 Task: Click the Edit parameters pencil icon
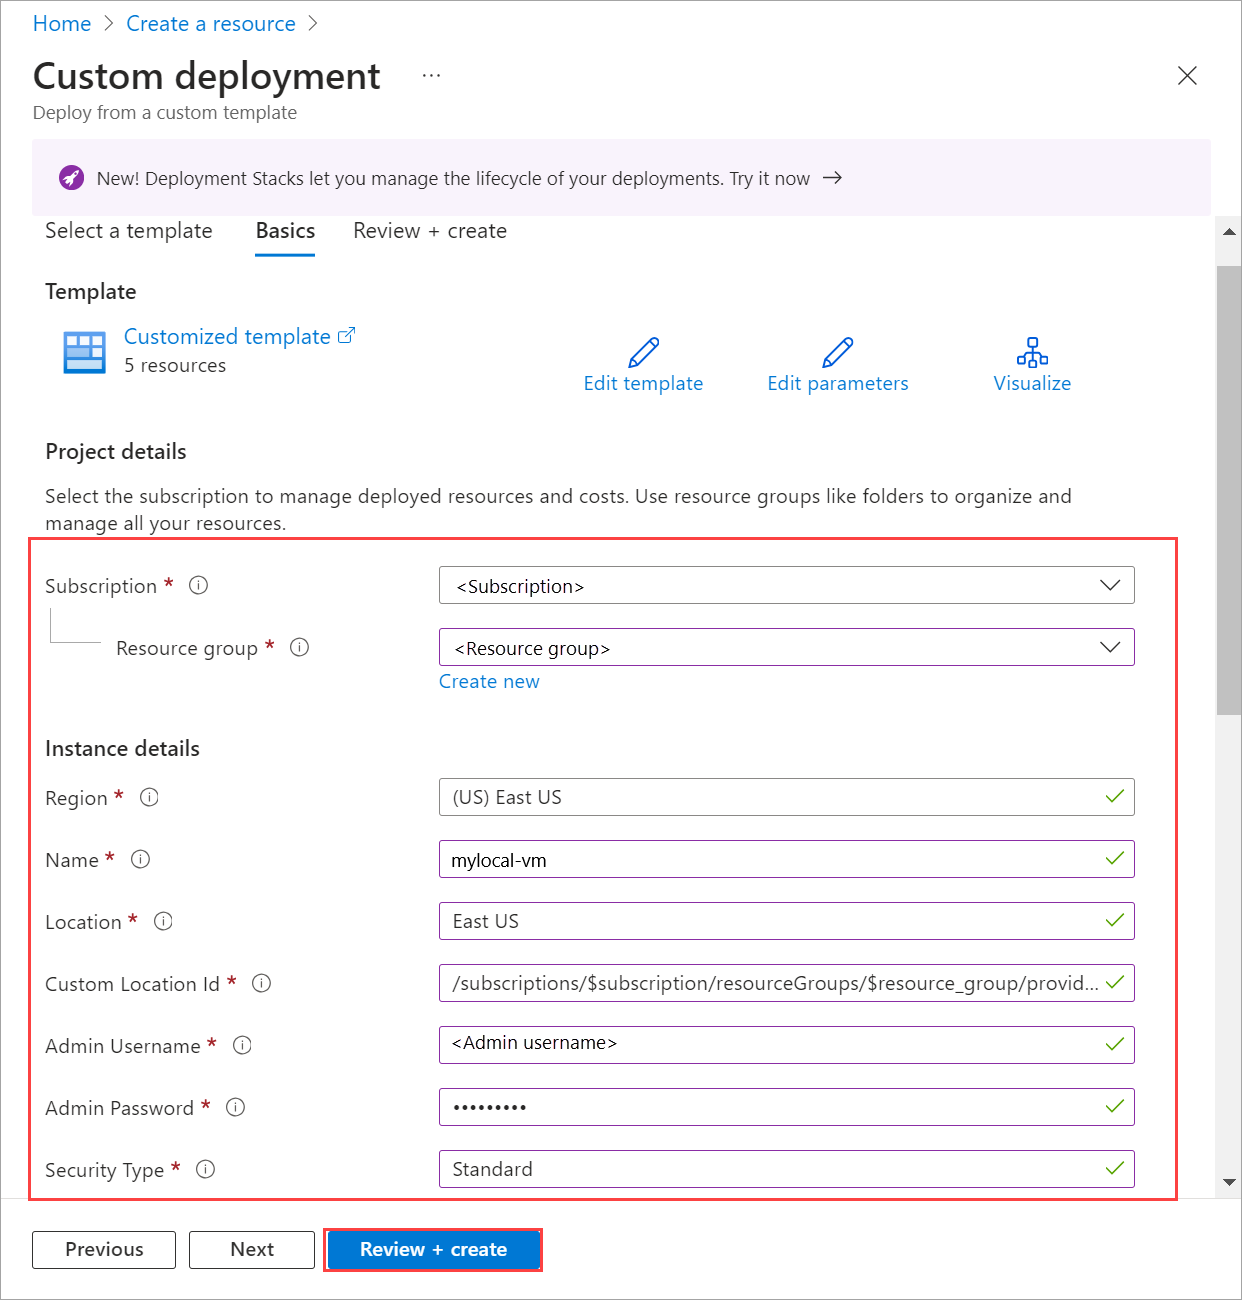tap(837, 352)
